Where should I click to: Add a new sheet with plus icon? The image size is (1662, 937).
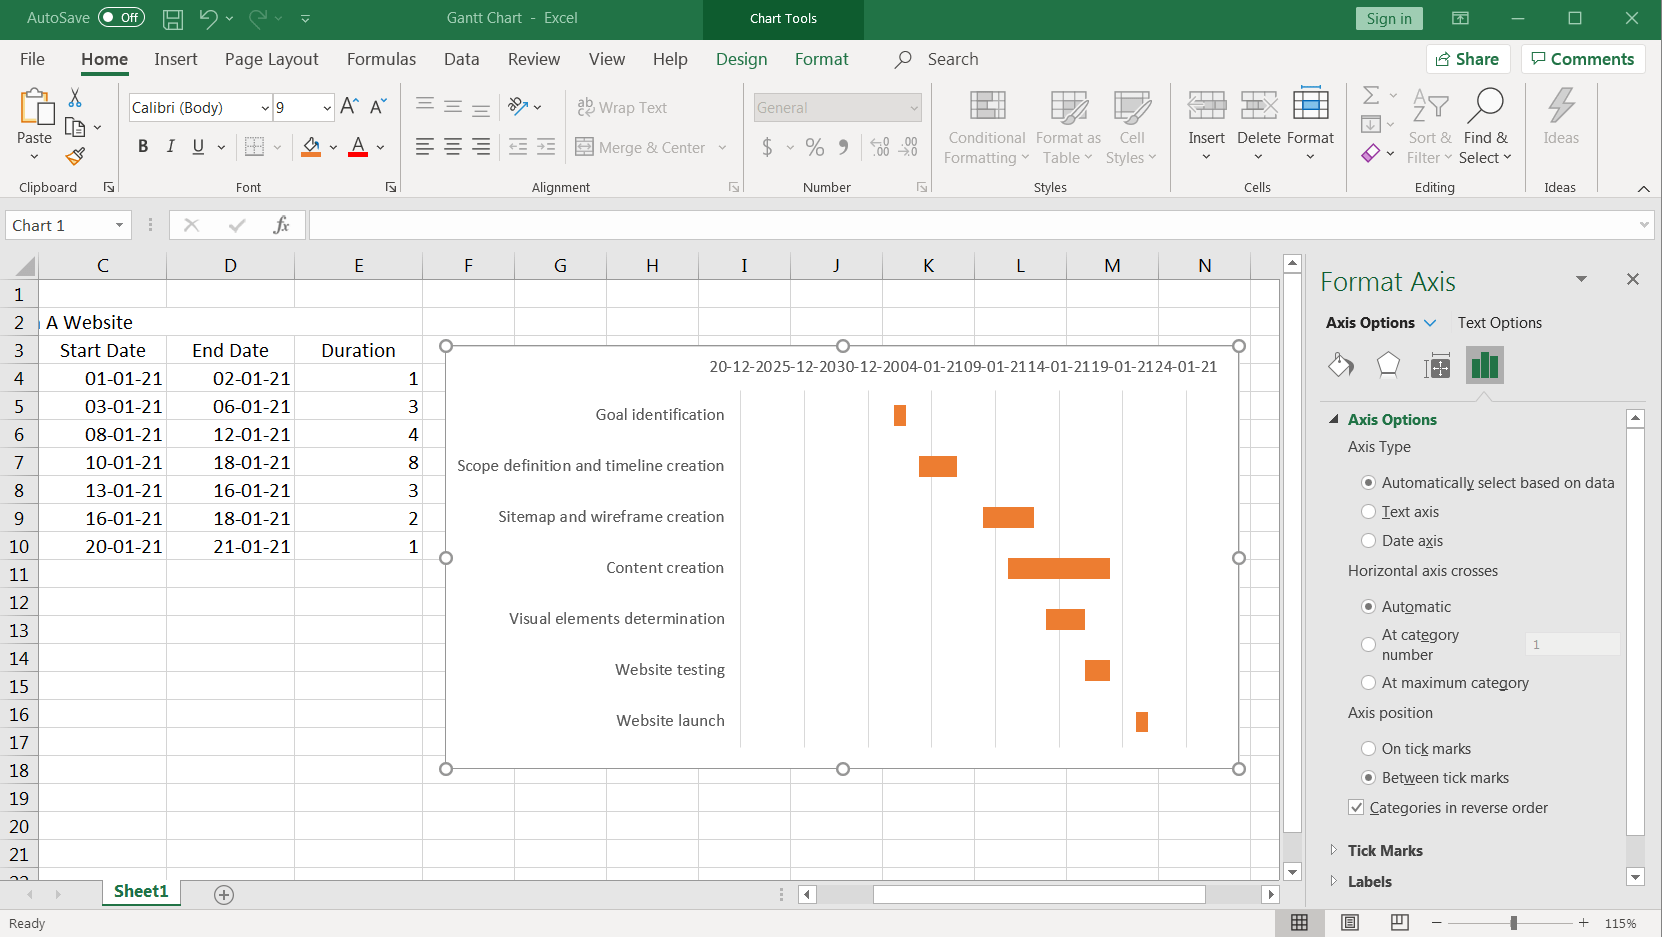(x=224, y=895)
